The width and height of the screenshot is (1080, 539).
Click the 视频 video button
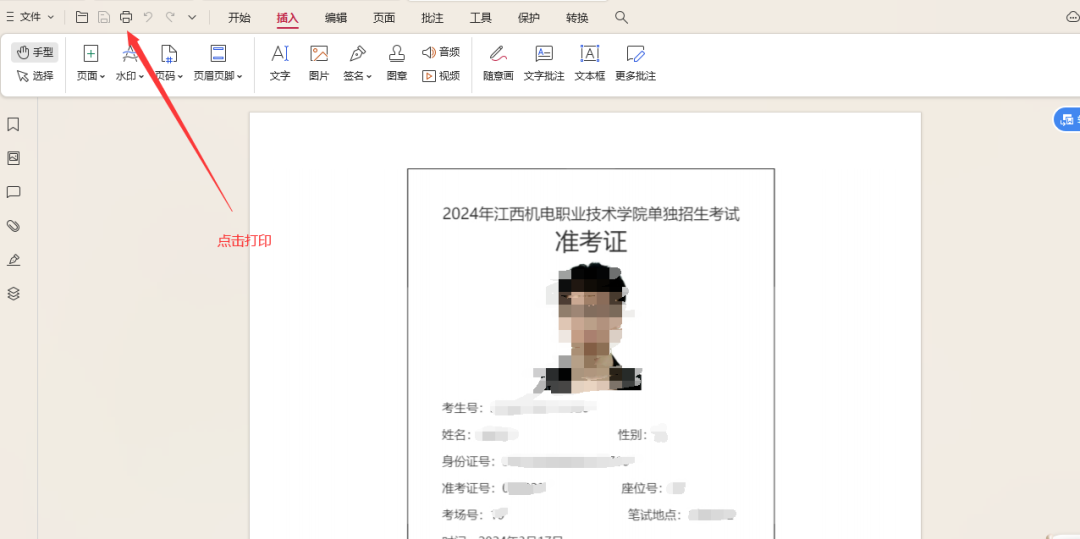click(x=441, y=76)
